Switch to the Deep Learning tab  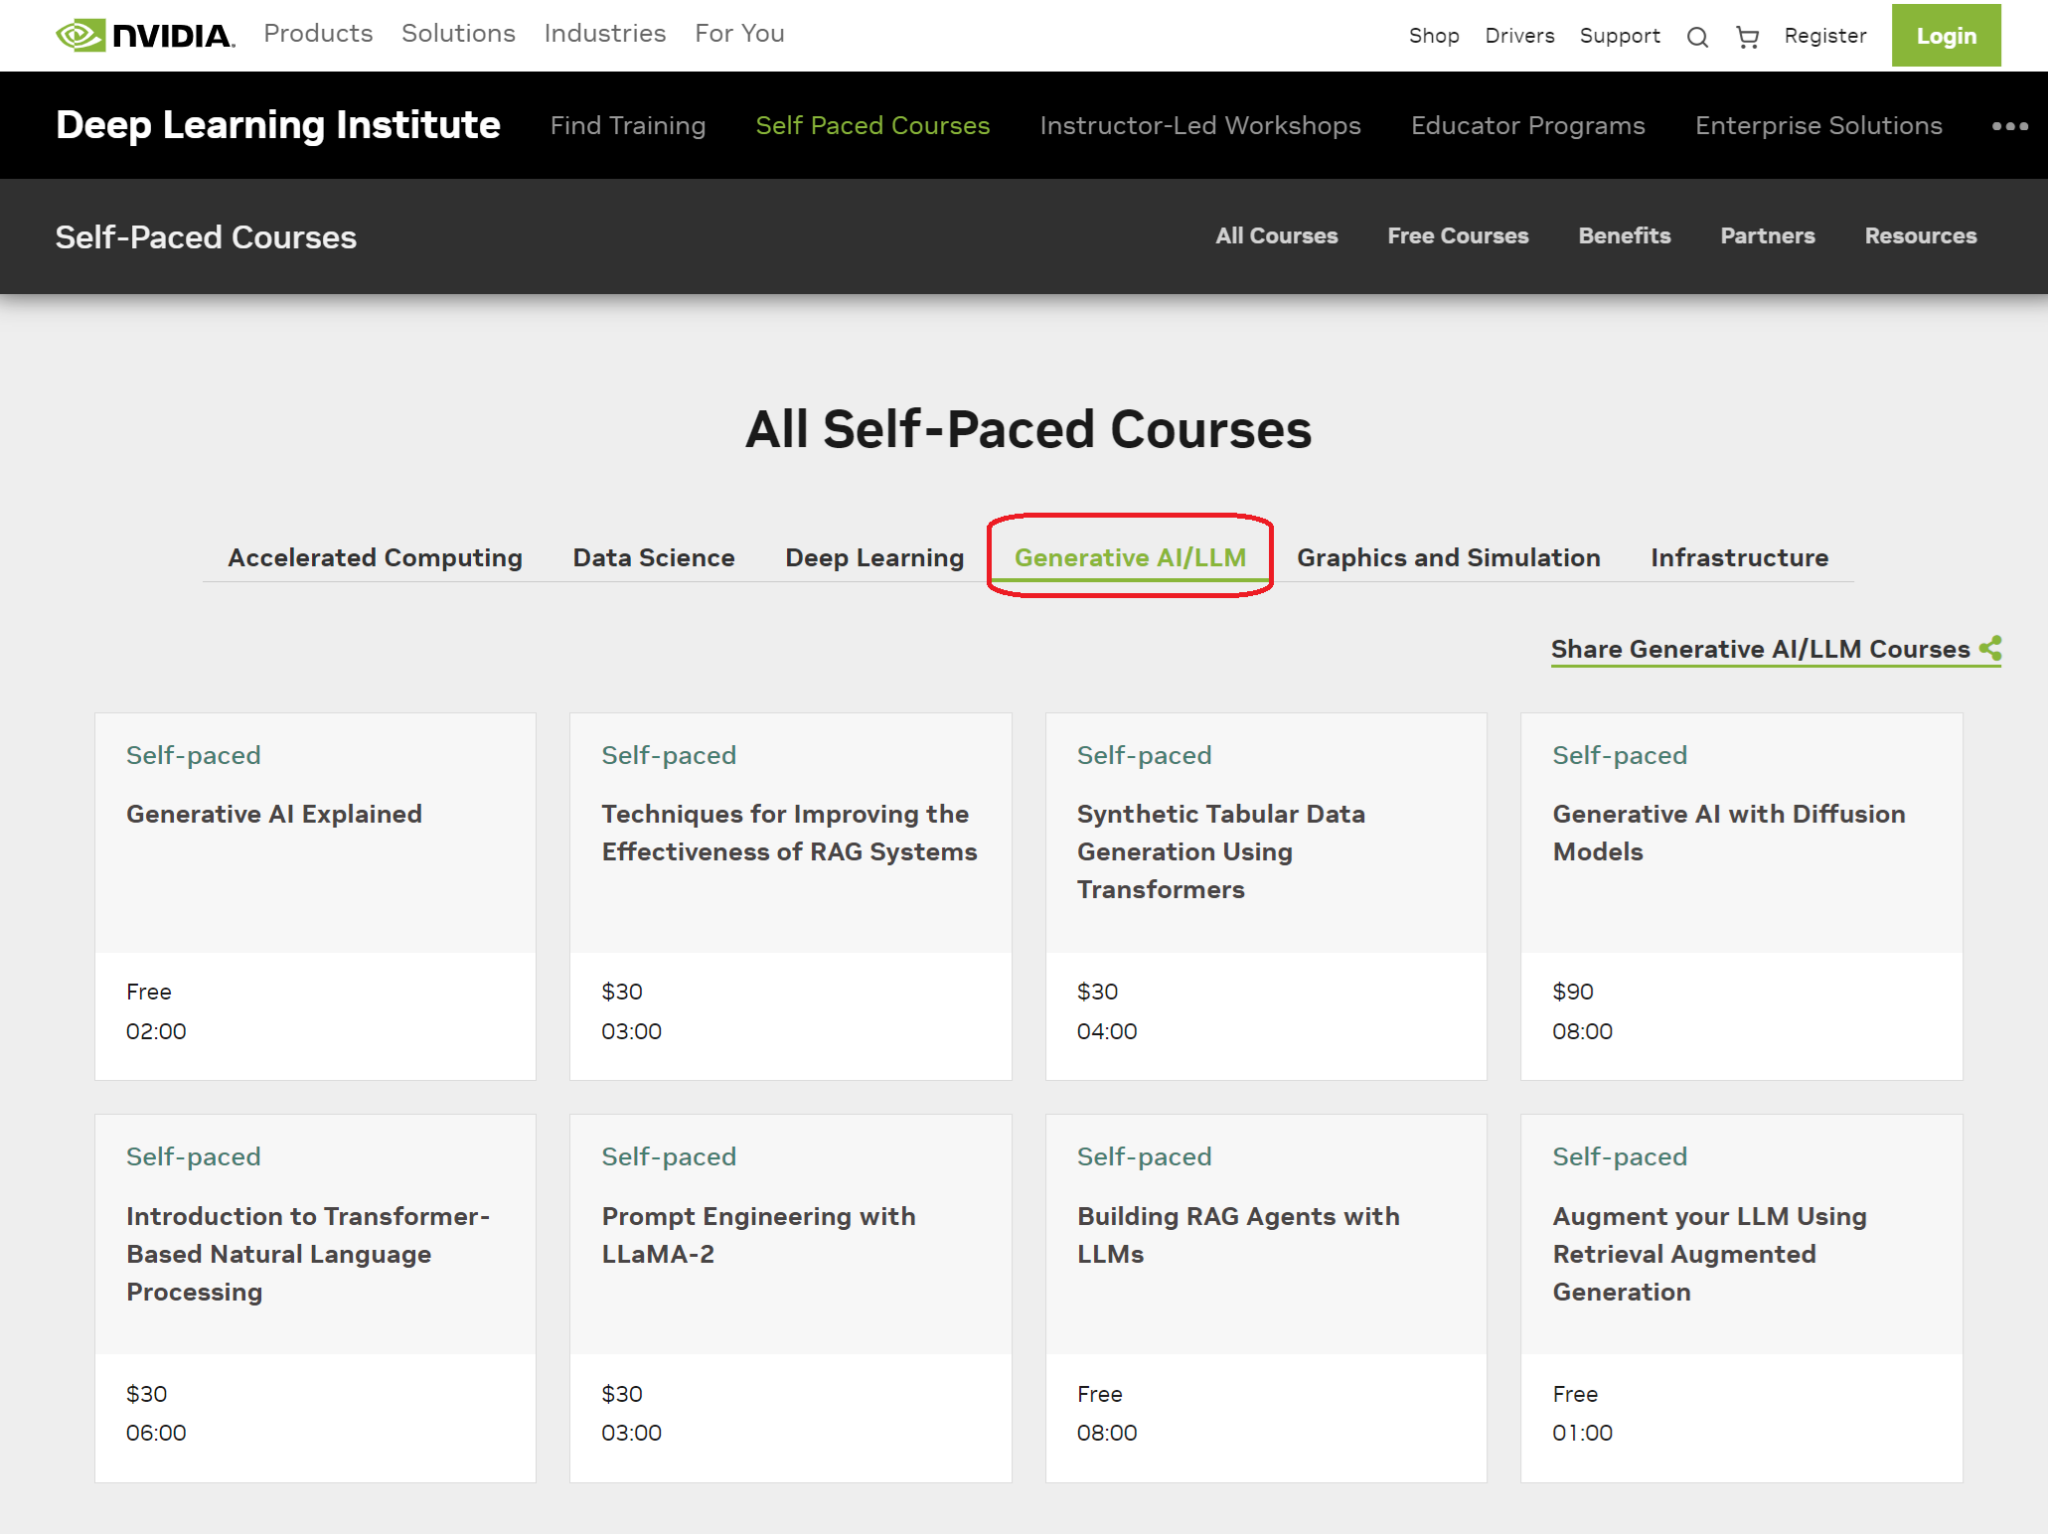tap(873, 557)
